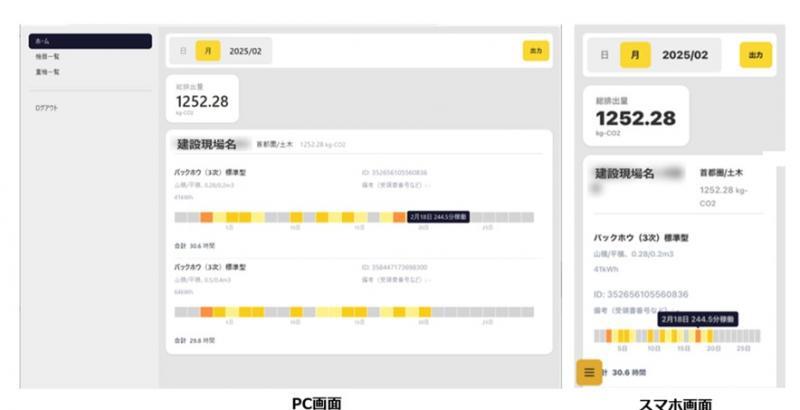Image resolution: width=800 pixels, height=410 pixels.
Task: Select 月 toggle on smartphone screen
Action: pyautogui.click(x=631, y=55)
